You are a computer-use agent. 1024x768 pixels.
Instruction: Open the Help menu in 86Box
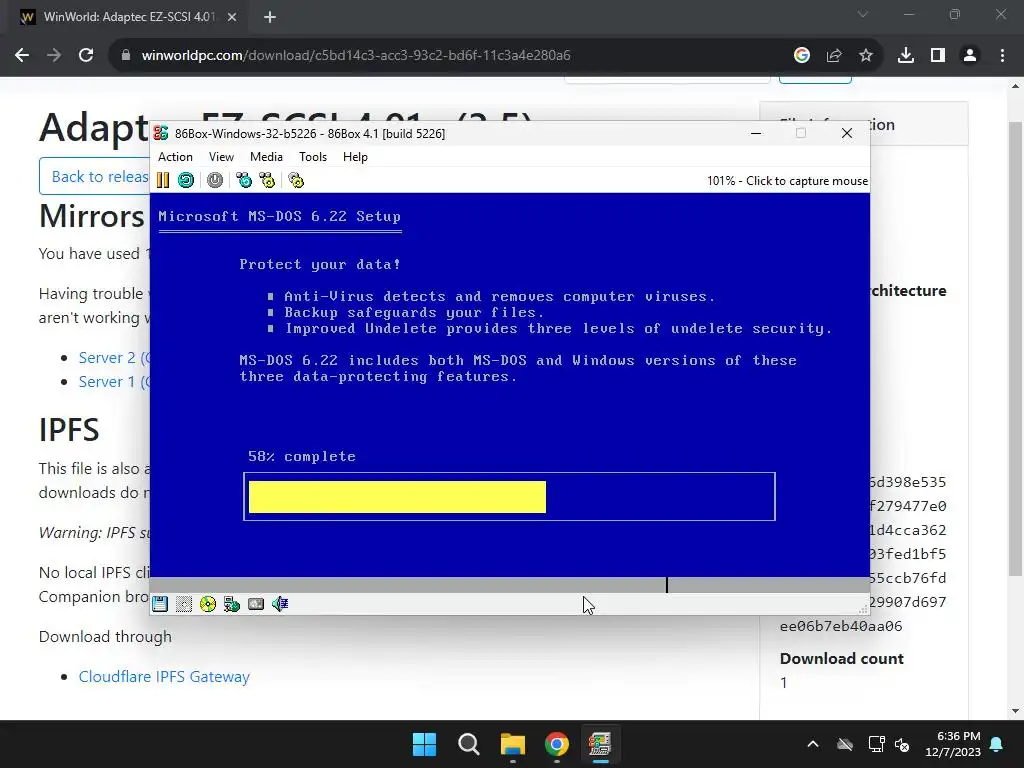coord(355,157)
